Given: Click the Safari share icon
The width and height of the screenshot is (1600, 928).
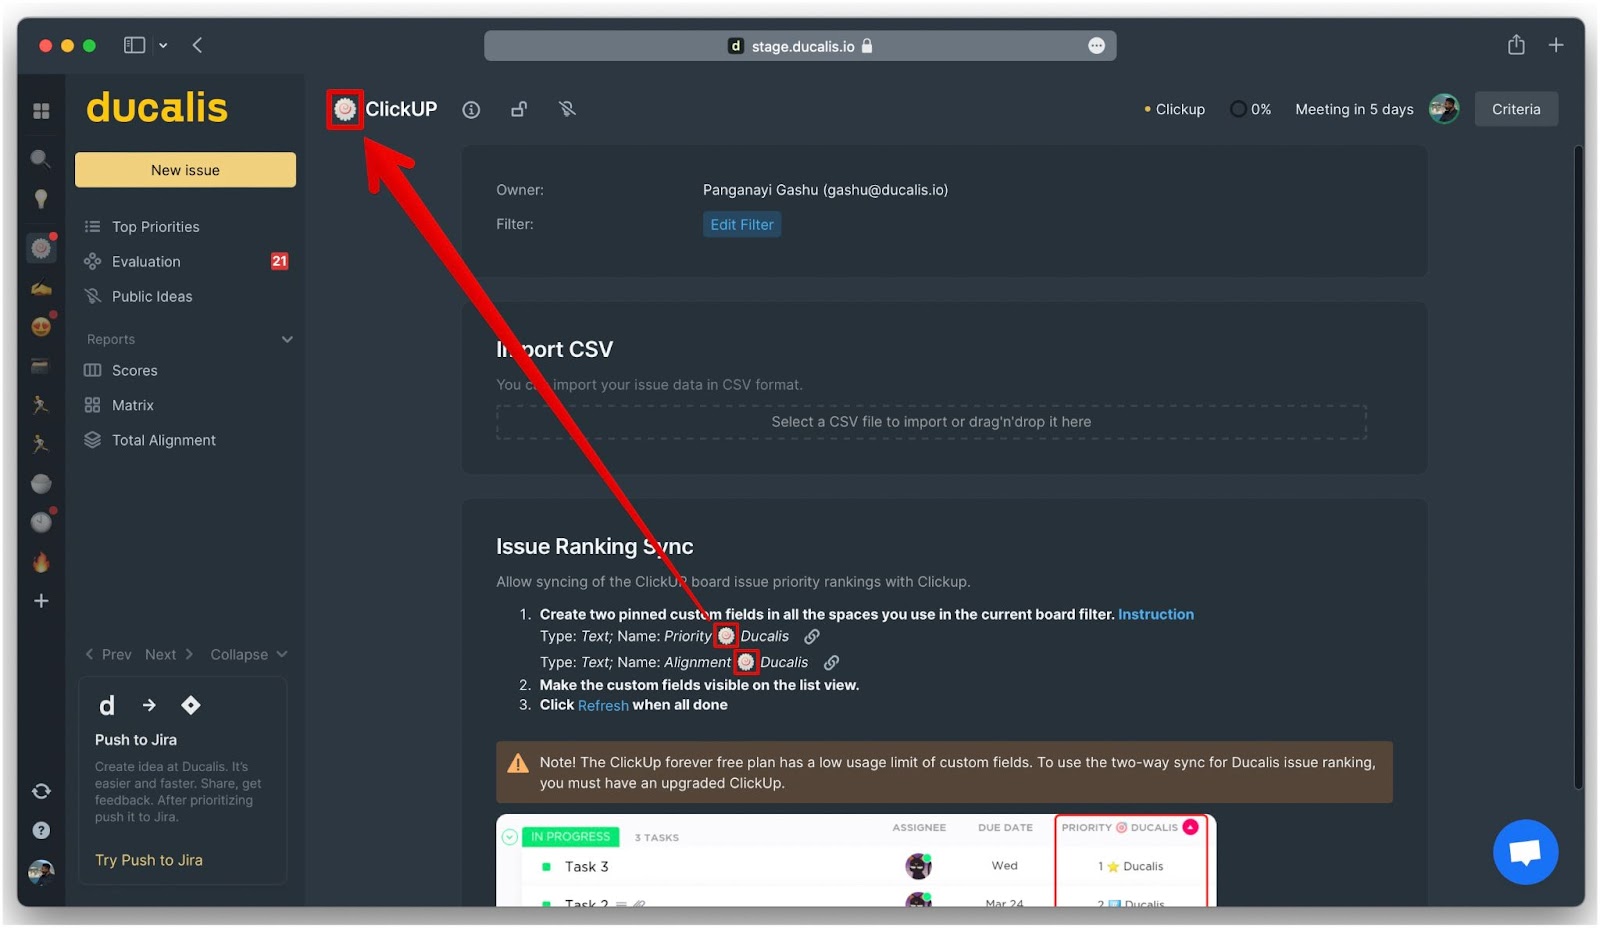Looking at the screenshot, I should point(1516,45).
